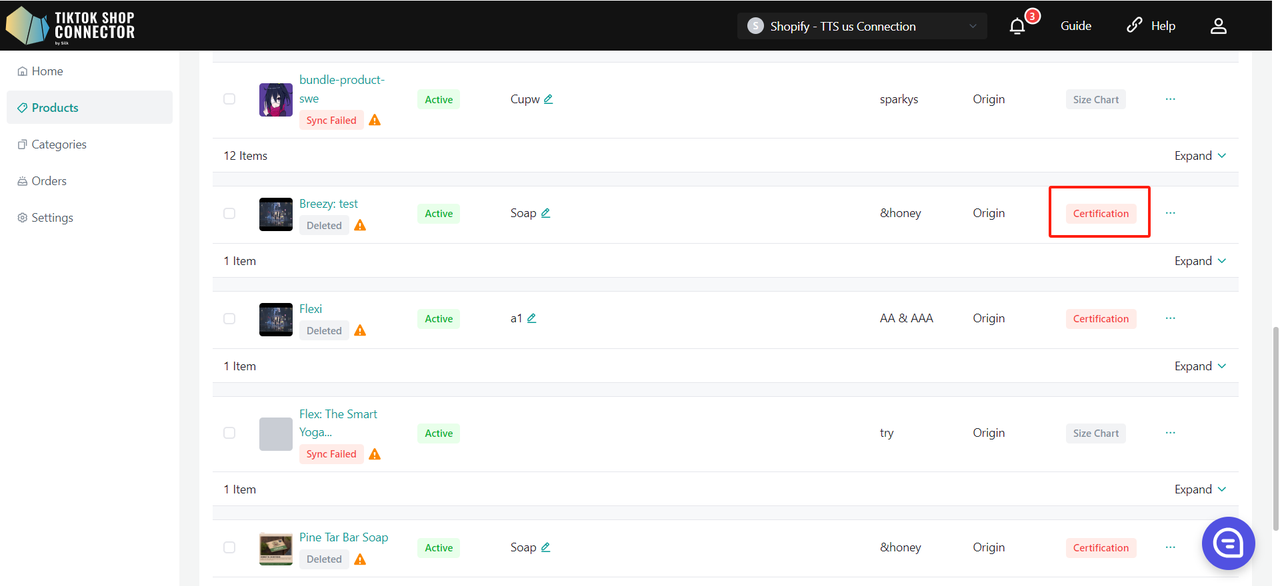Select the Breezy: test product checkbox
Image resolution: width=1280 pixels, height=586 pixels.
click(x=229, y=214)
